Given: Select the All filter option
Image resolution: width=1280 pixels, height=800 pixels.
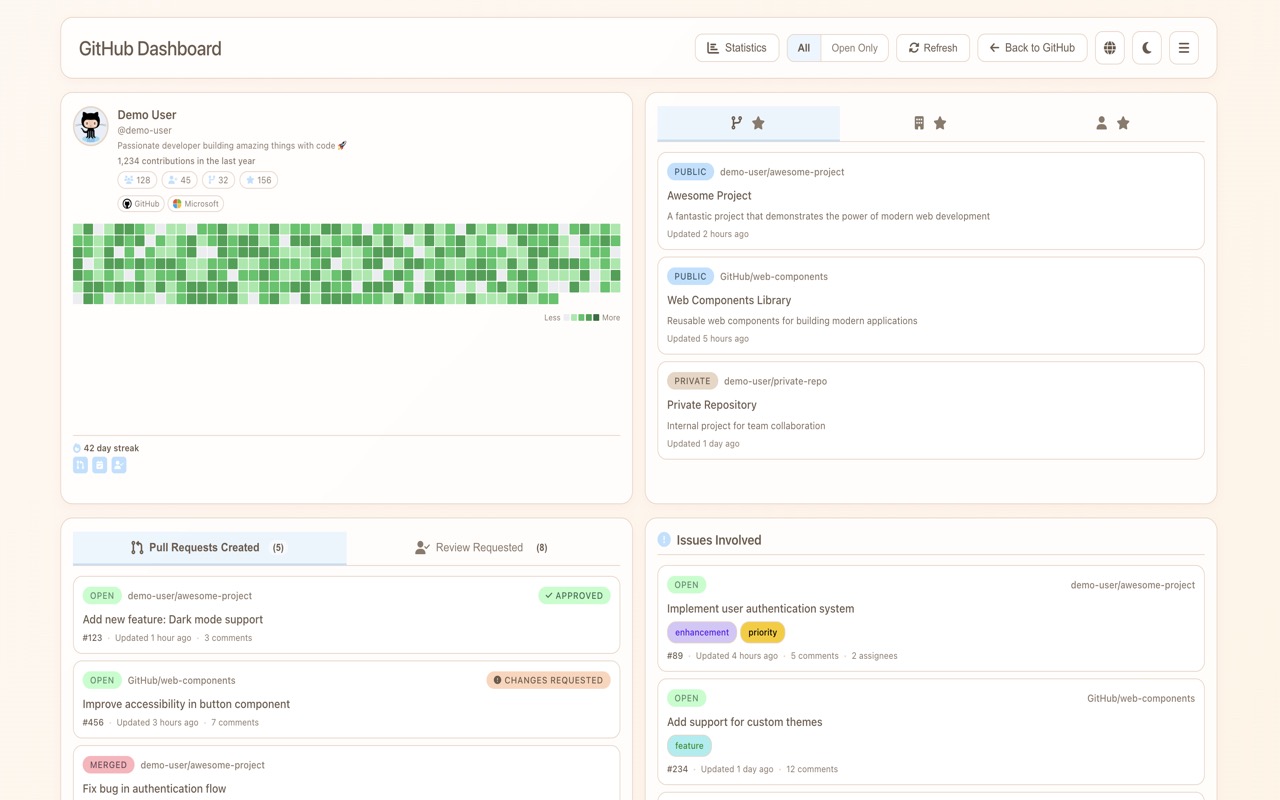Looking at the screenshot, I should [803, 47].
